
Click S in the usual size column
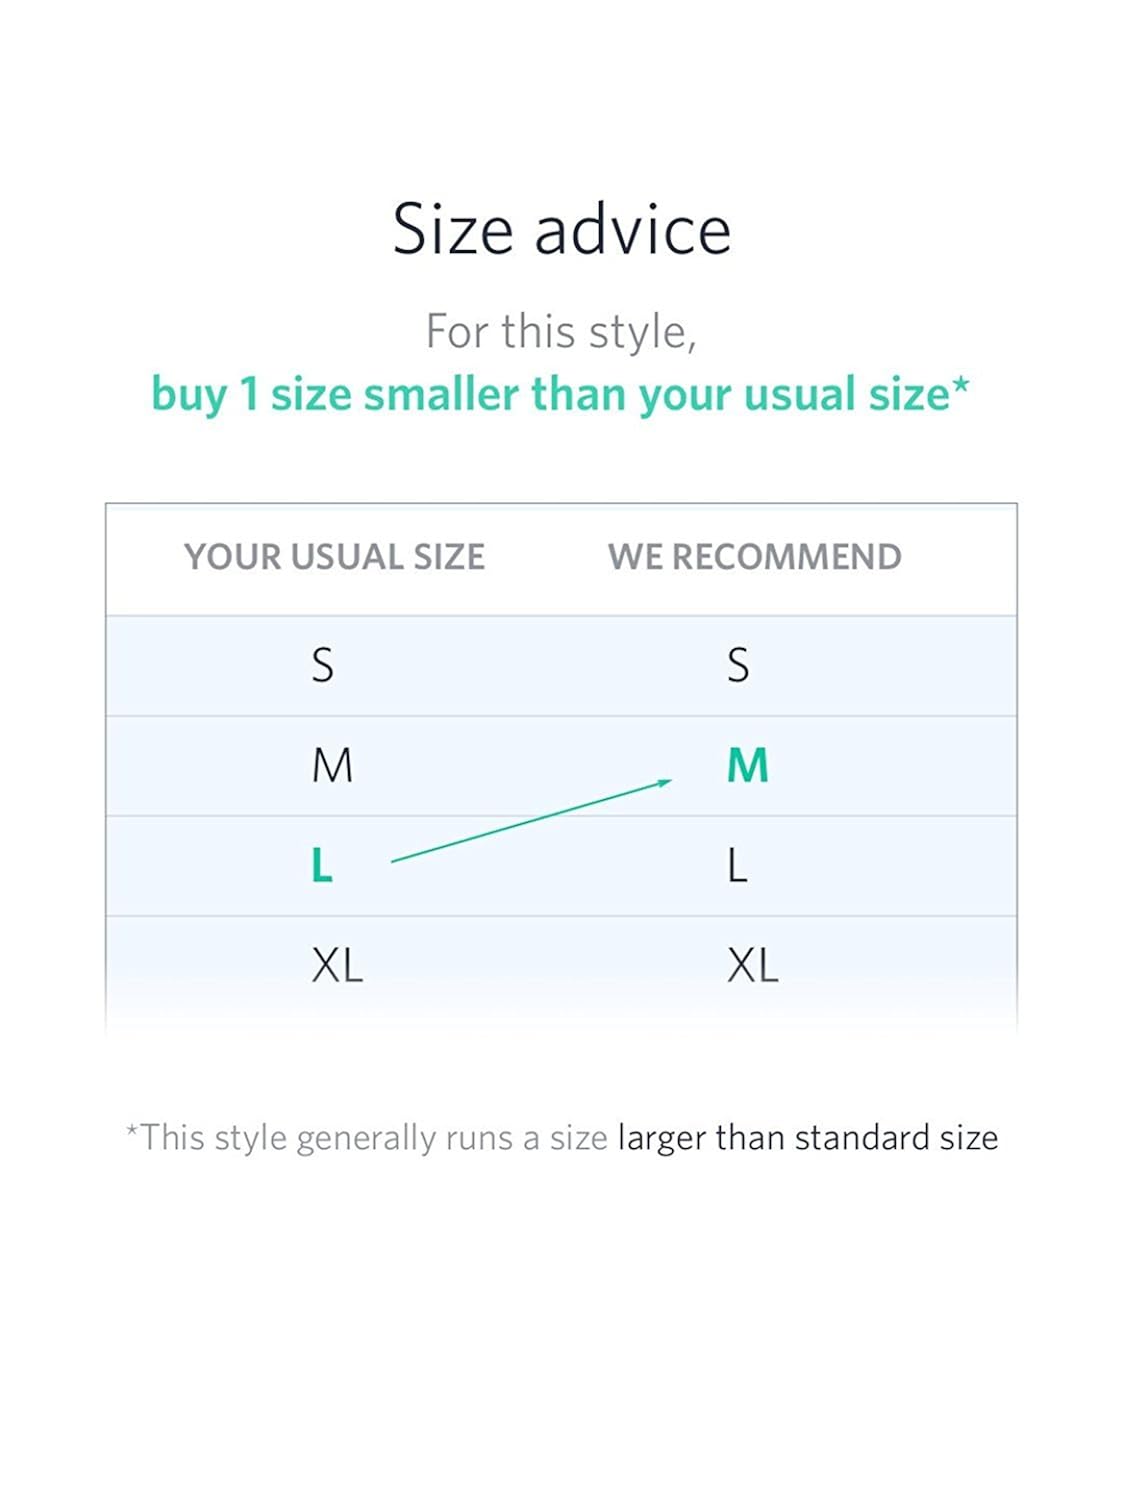point(322,665)
